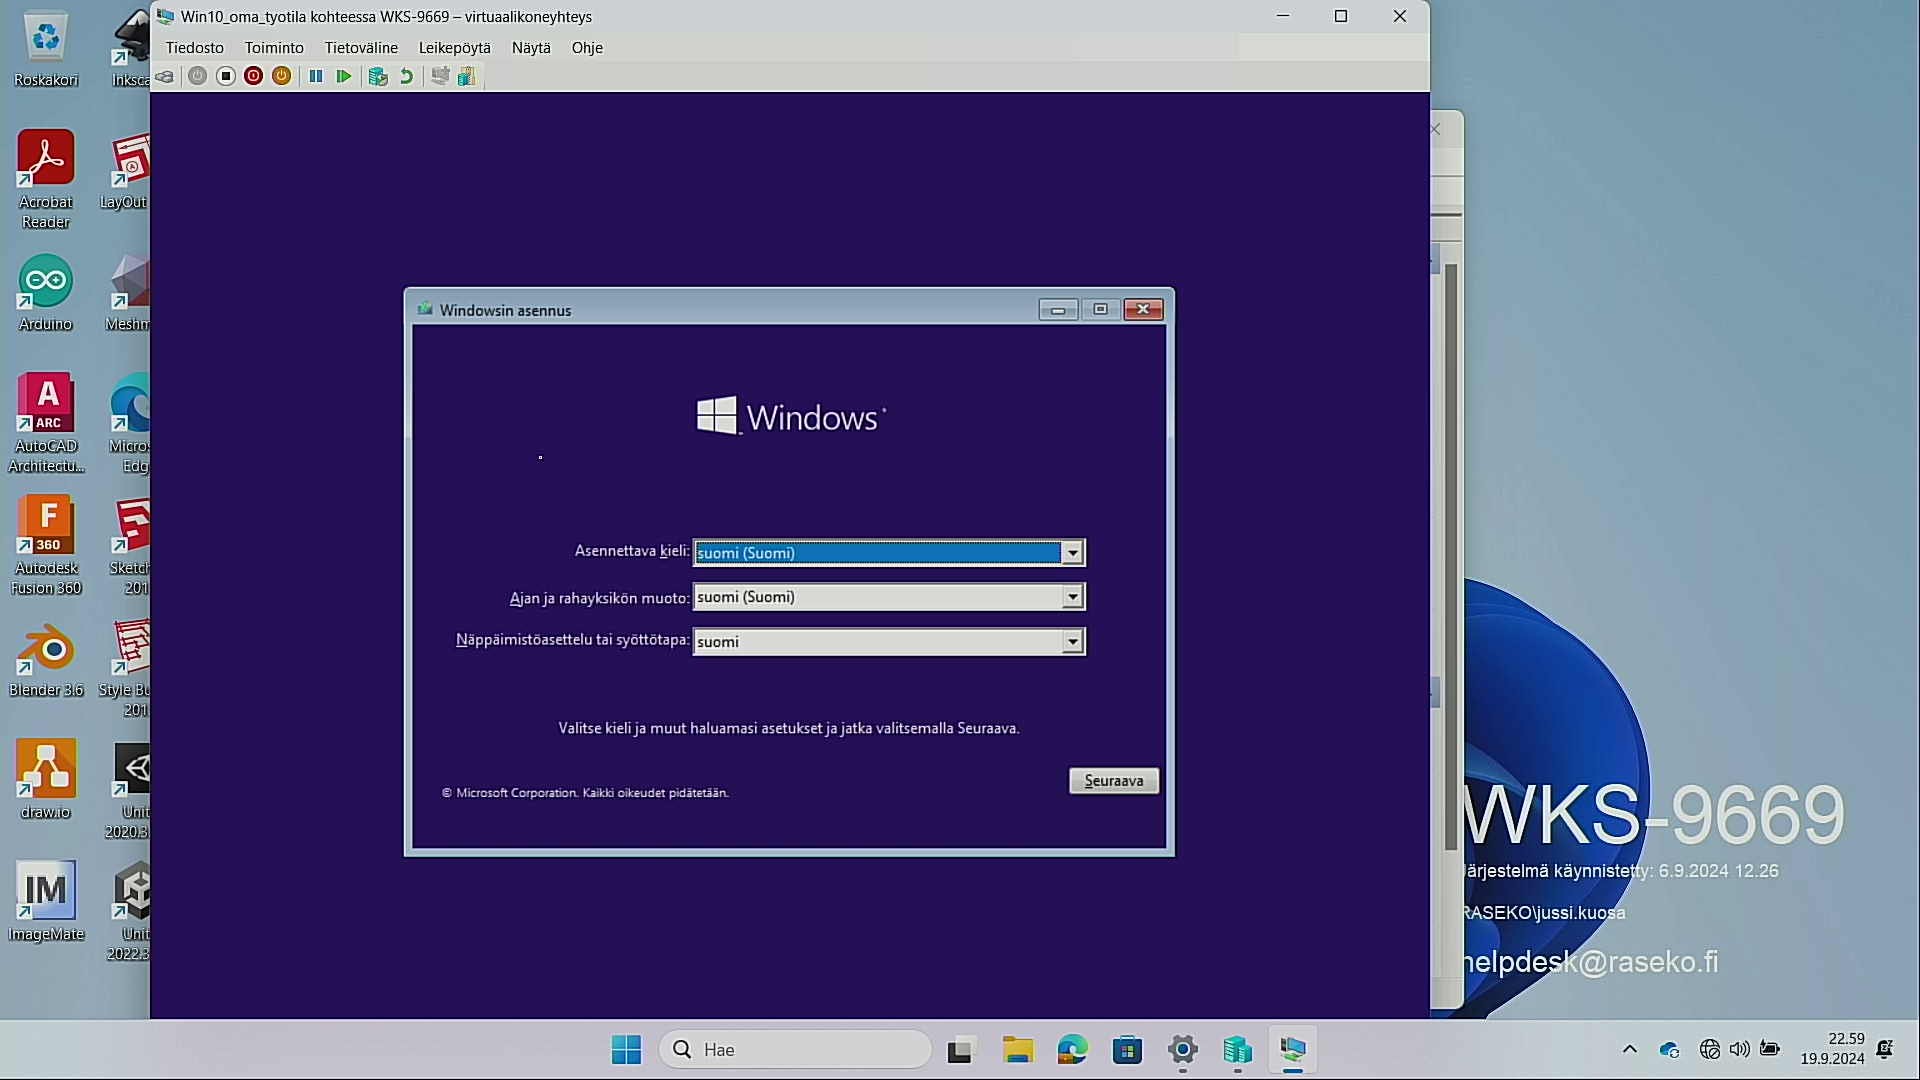Open Microsoft Edge from the taskbar

(1073, 1050)
